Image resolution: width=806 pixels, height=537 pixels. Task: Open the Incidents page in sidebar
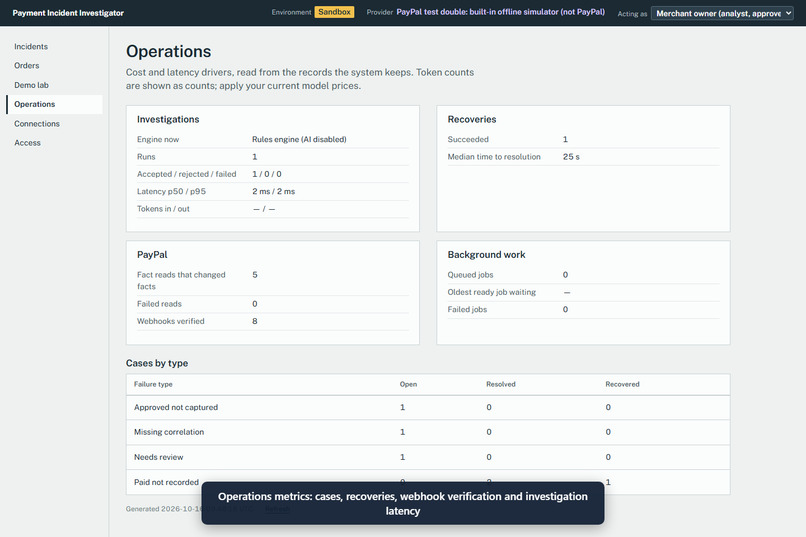(x=31, y=46)
